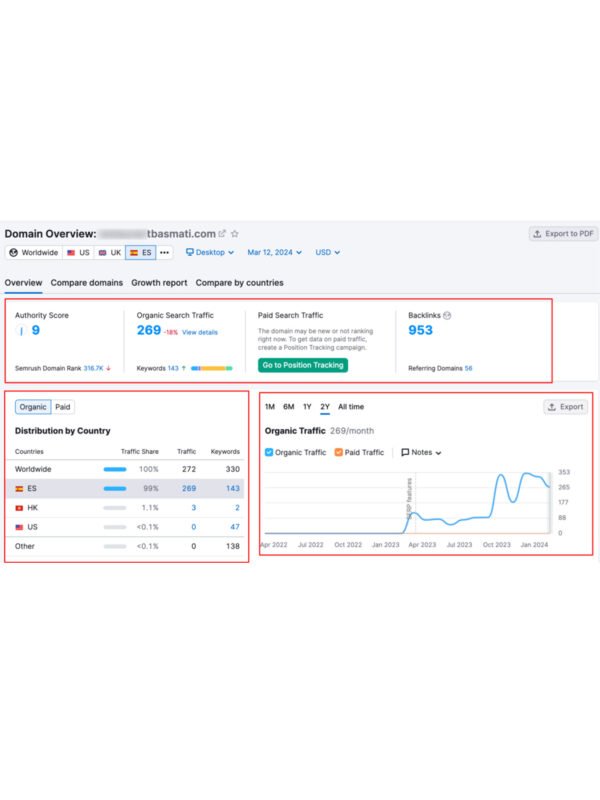
Task: Open View details link for organic traffic
Action: pyautogui.click(x=200, y=332)
